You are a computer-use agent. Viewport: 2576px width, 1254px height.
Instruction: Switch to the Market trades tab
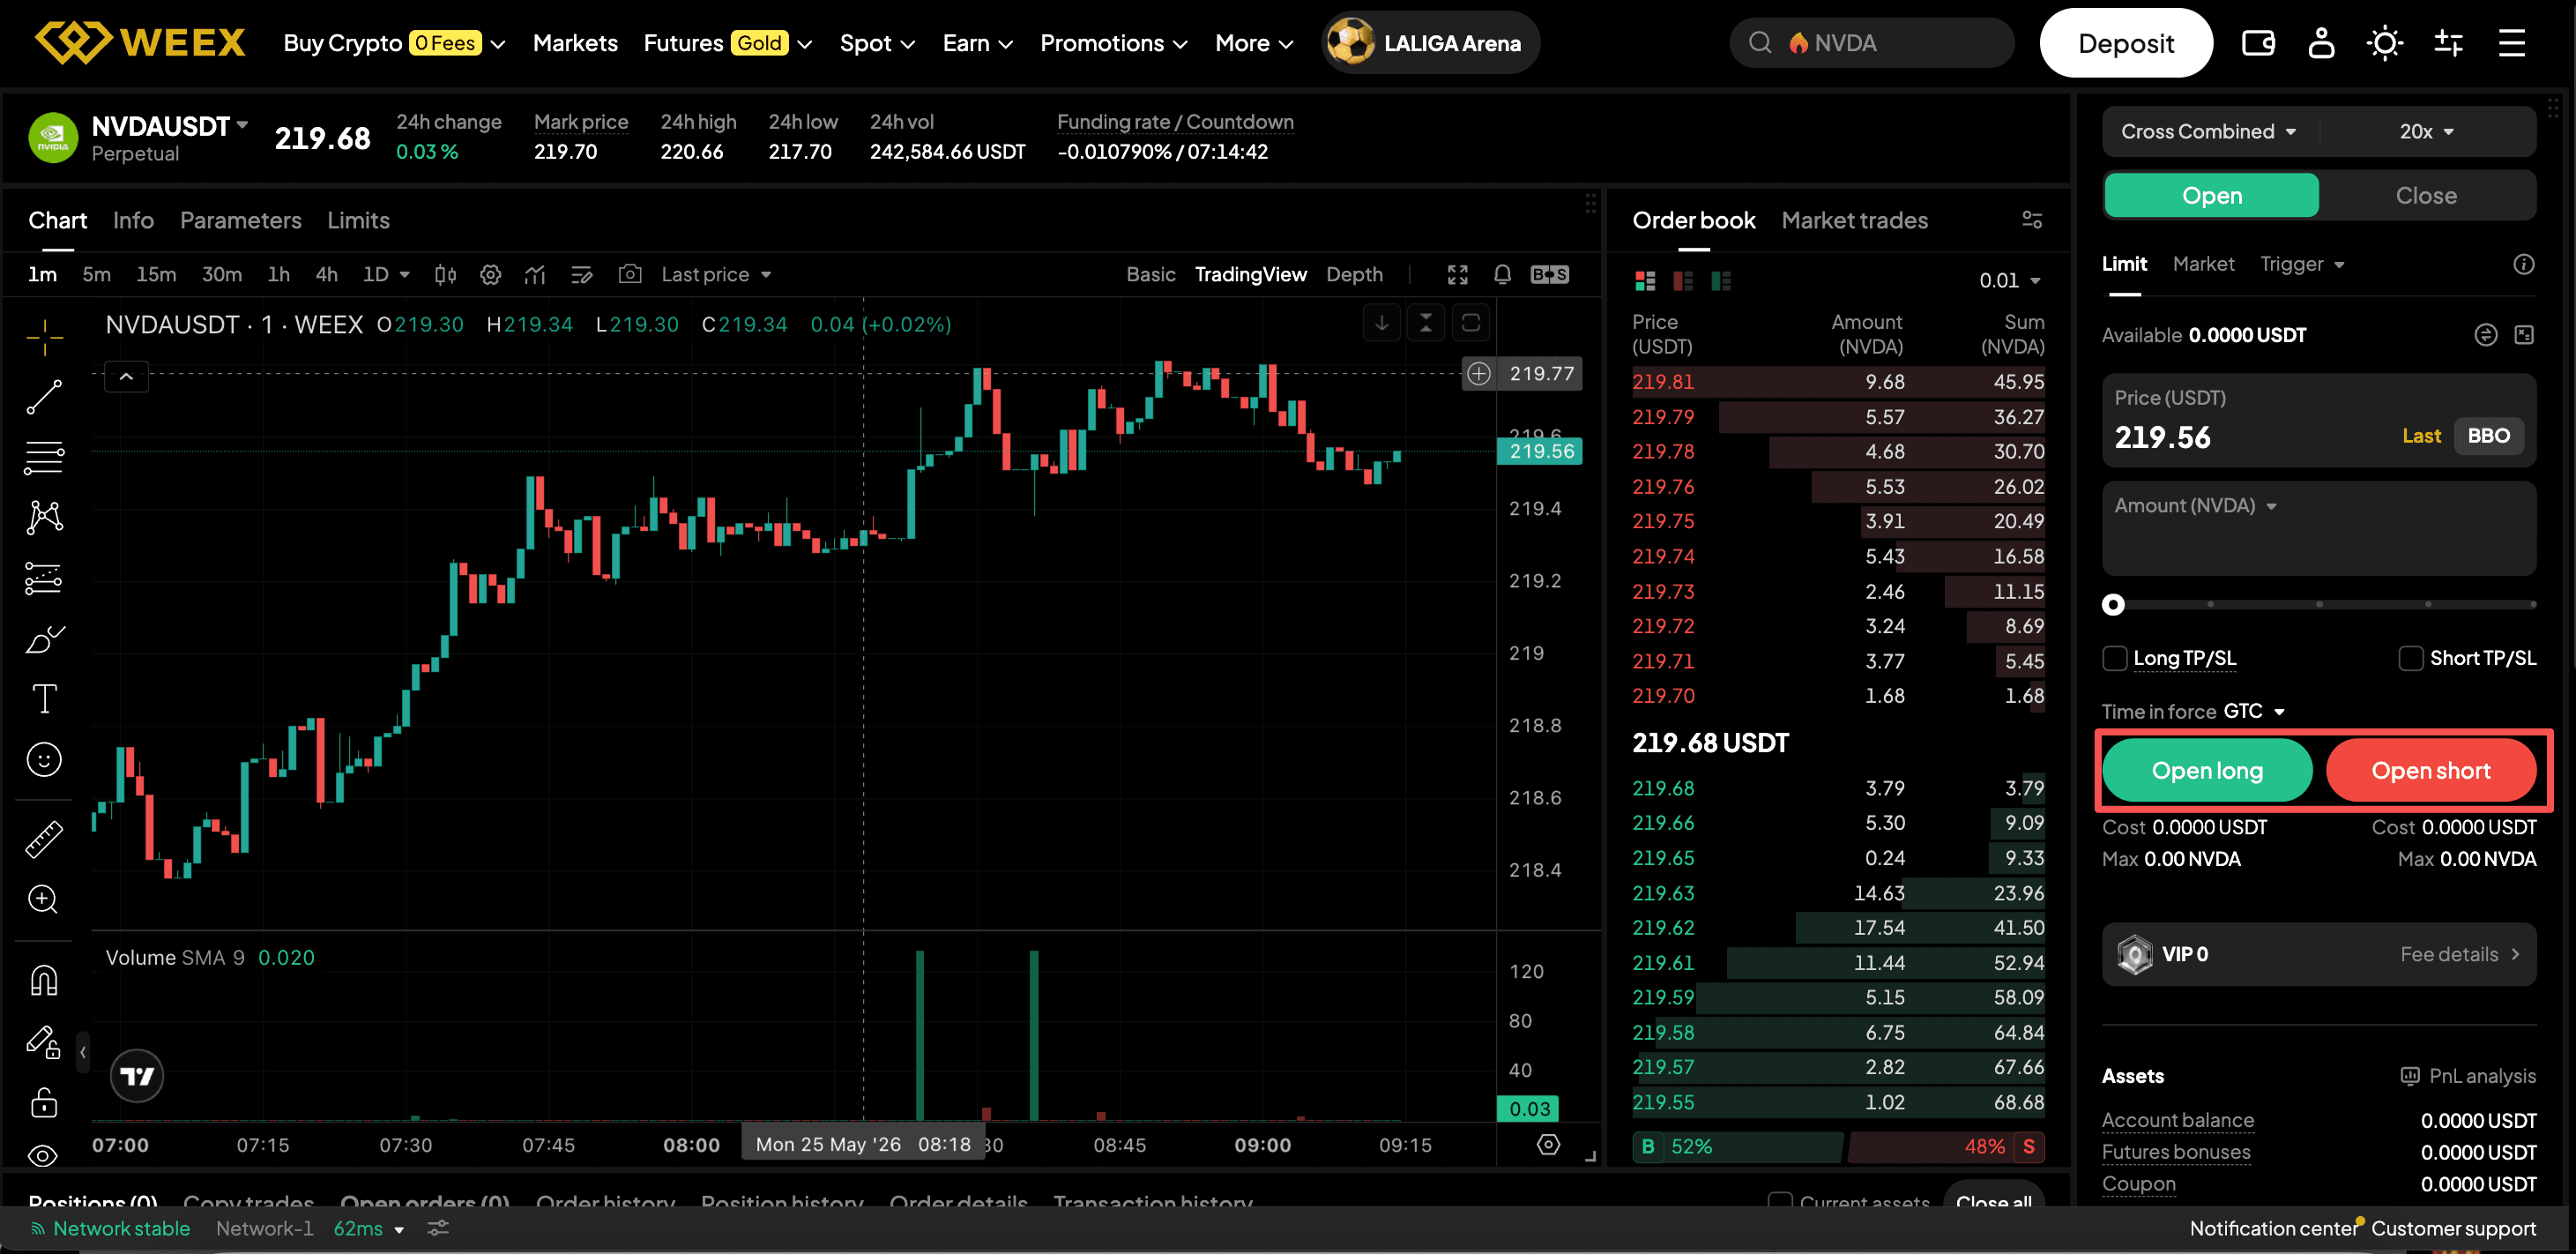1854,220
